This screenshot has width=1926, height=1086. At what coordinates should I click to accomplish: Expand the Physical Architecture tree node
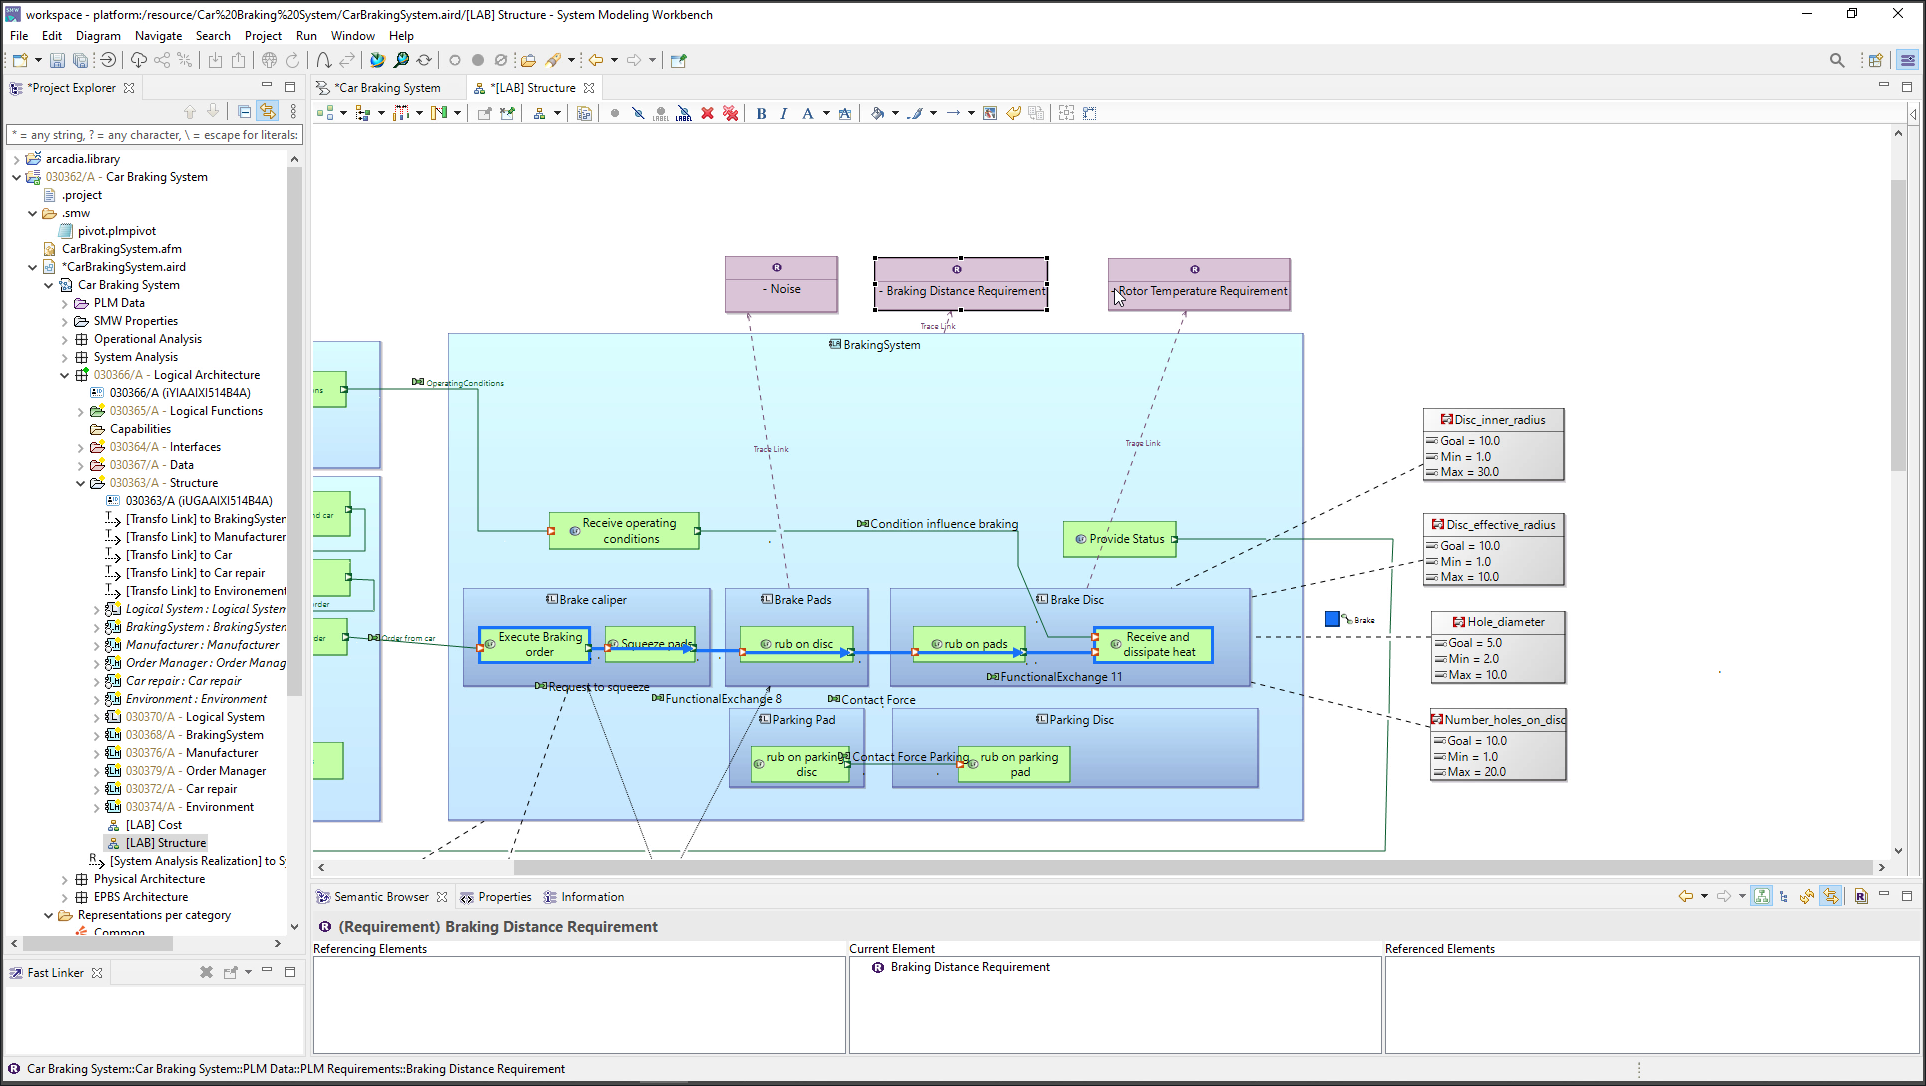(64, 879)
